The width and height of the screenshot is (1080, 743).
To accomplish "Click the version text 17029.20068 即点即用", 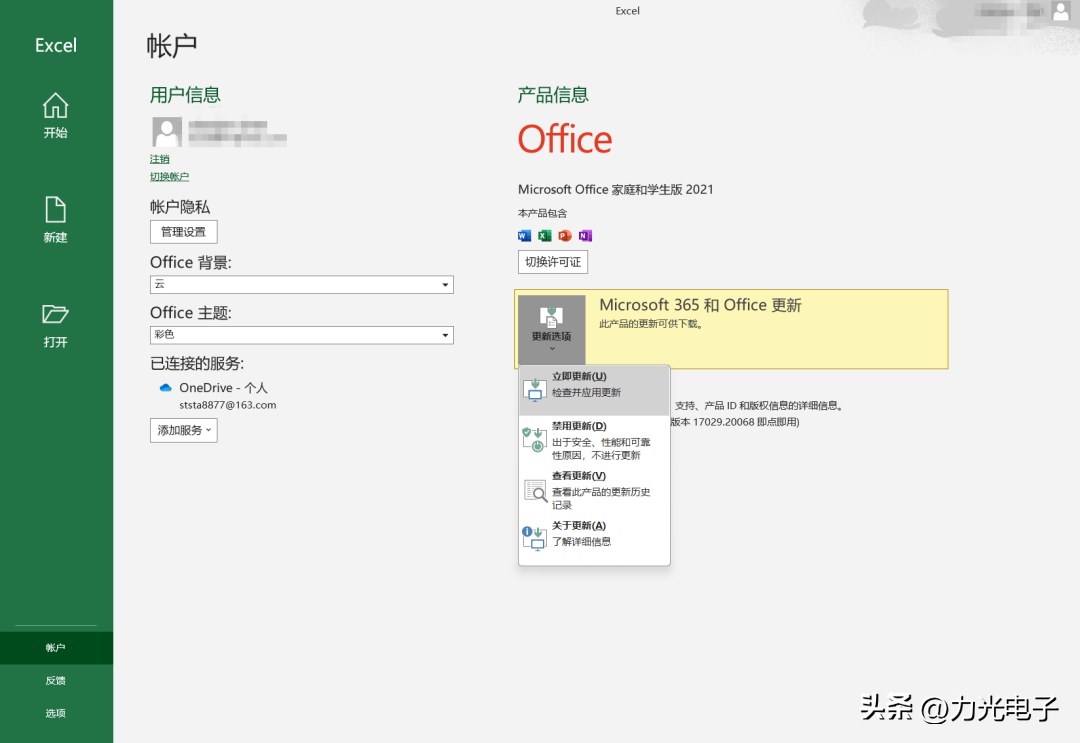I will 735,422.
